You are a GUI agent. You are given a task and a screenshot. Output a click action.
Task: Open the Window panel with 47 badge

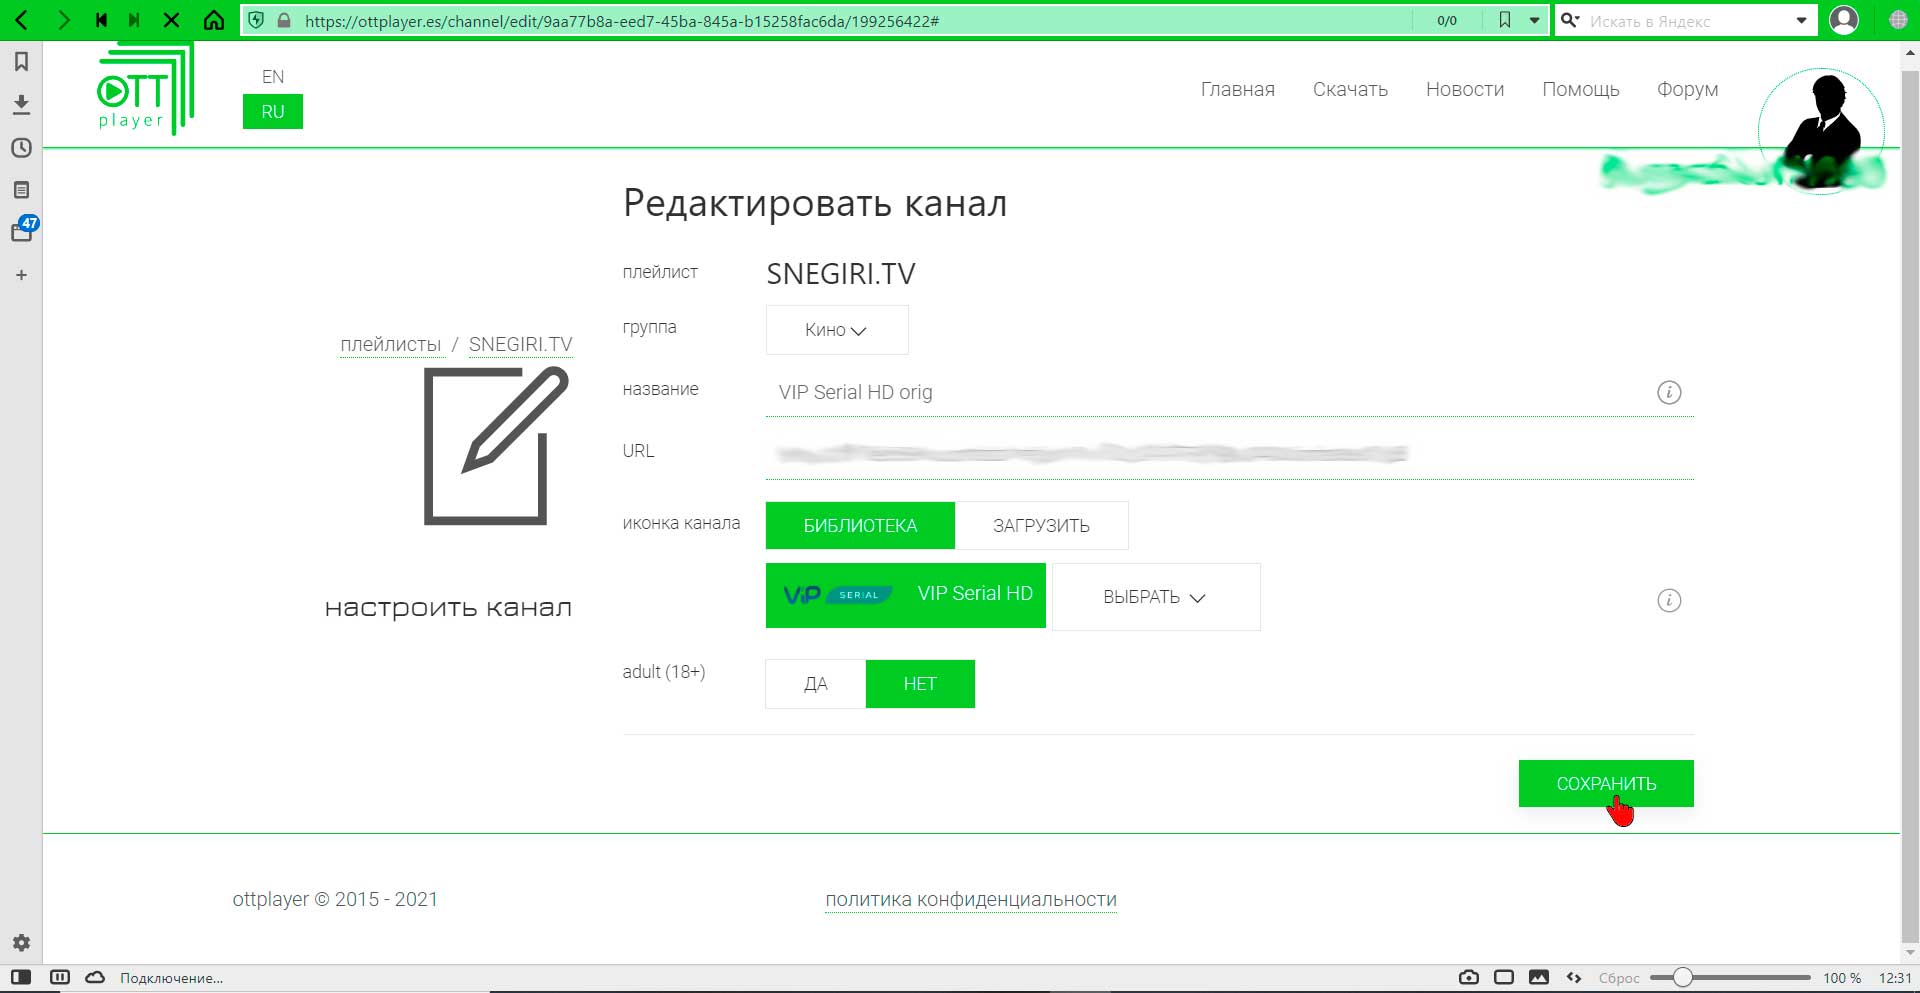[22, 231]
